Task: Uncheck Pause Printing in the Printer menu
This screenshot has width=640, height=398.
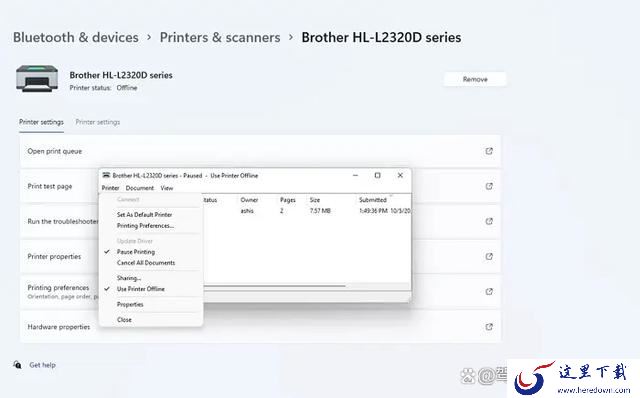Action: click(136, 252)
